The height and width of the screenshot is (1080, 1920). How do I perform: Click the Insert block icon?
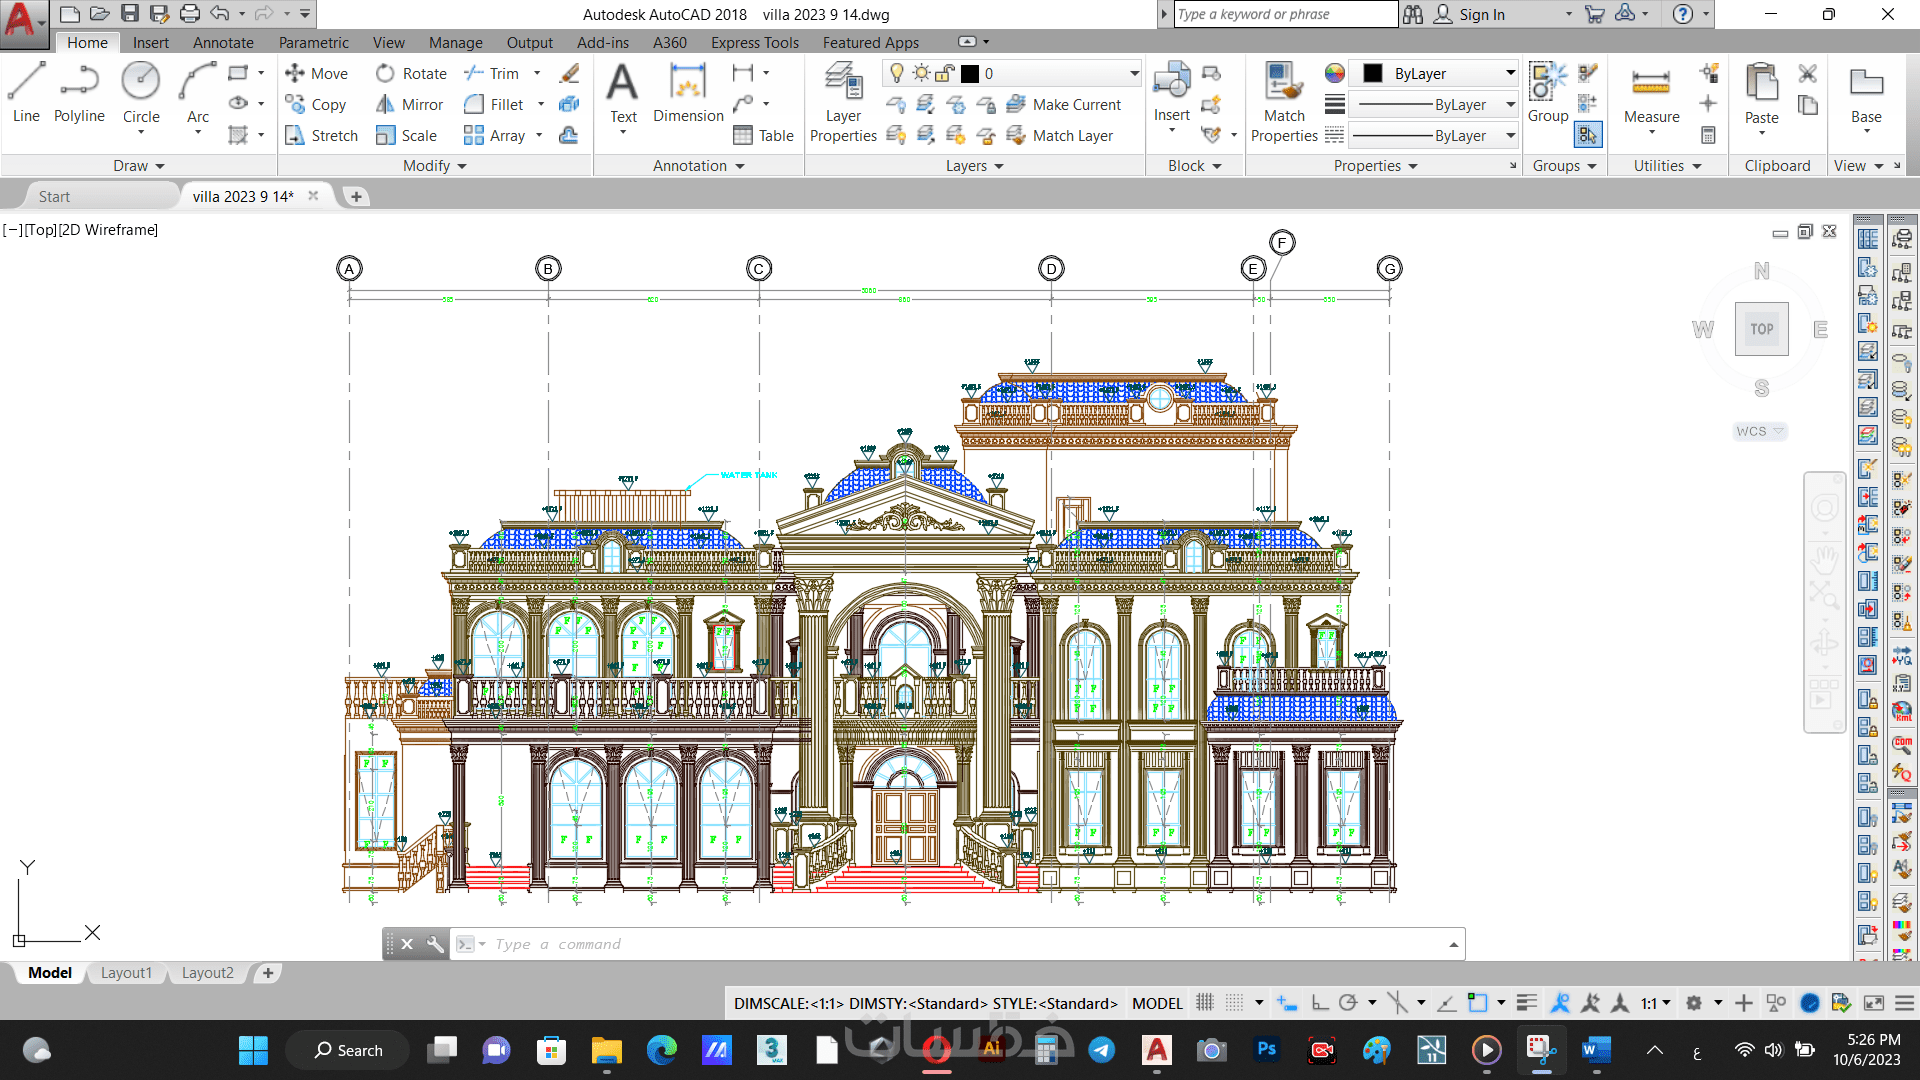[x=1171, y=92]
